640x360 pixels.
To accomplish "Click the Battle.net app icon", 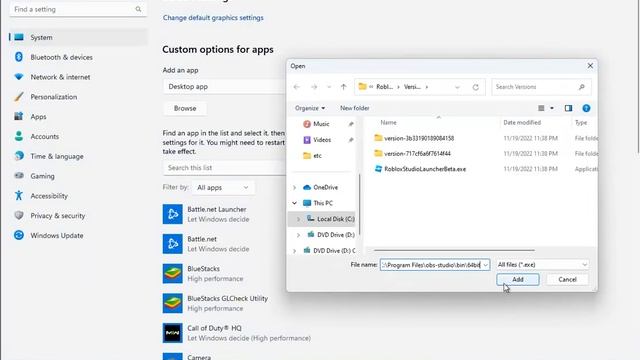I will [x=172, y=244].
